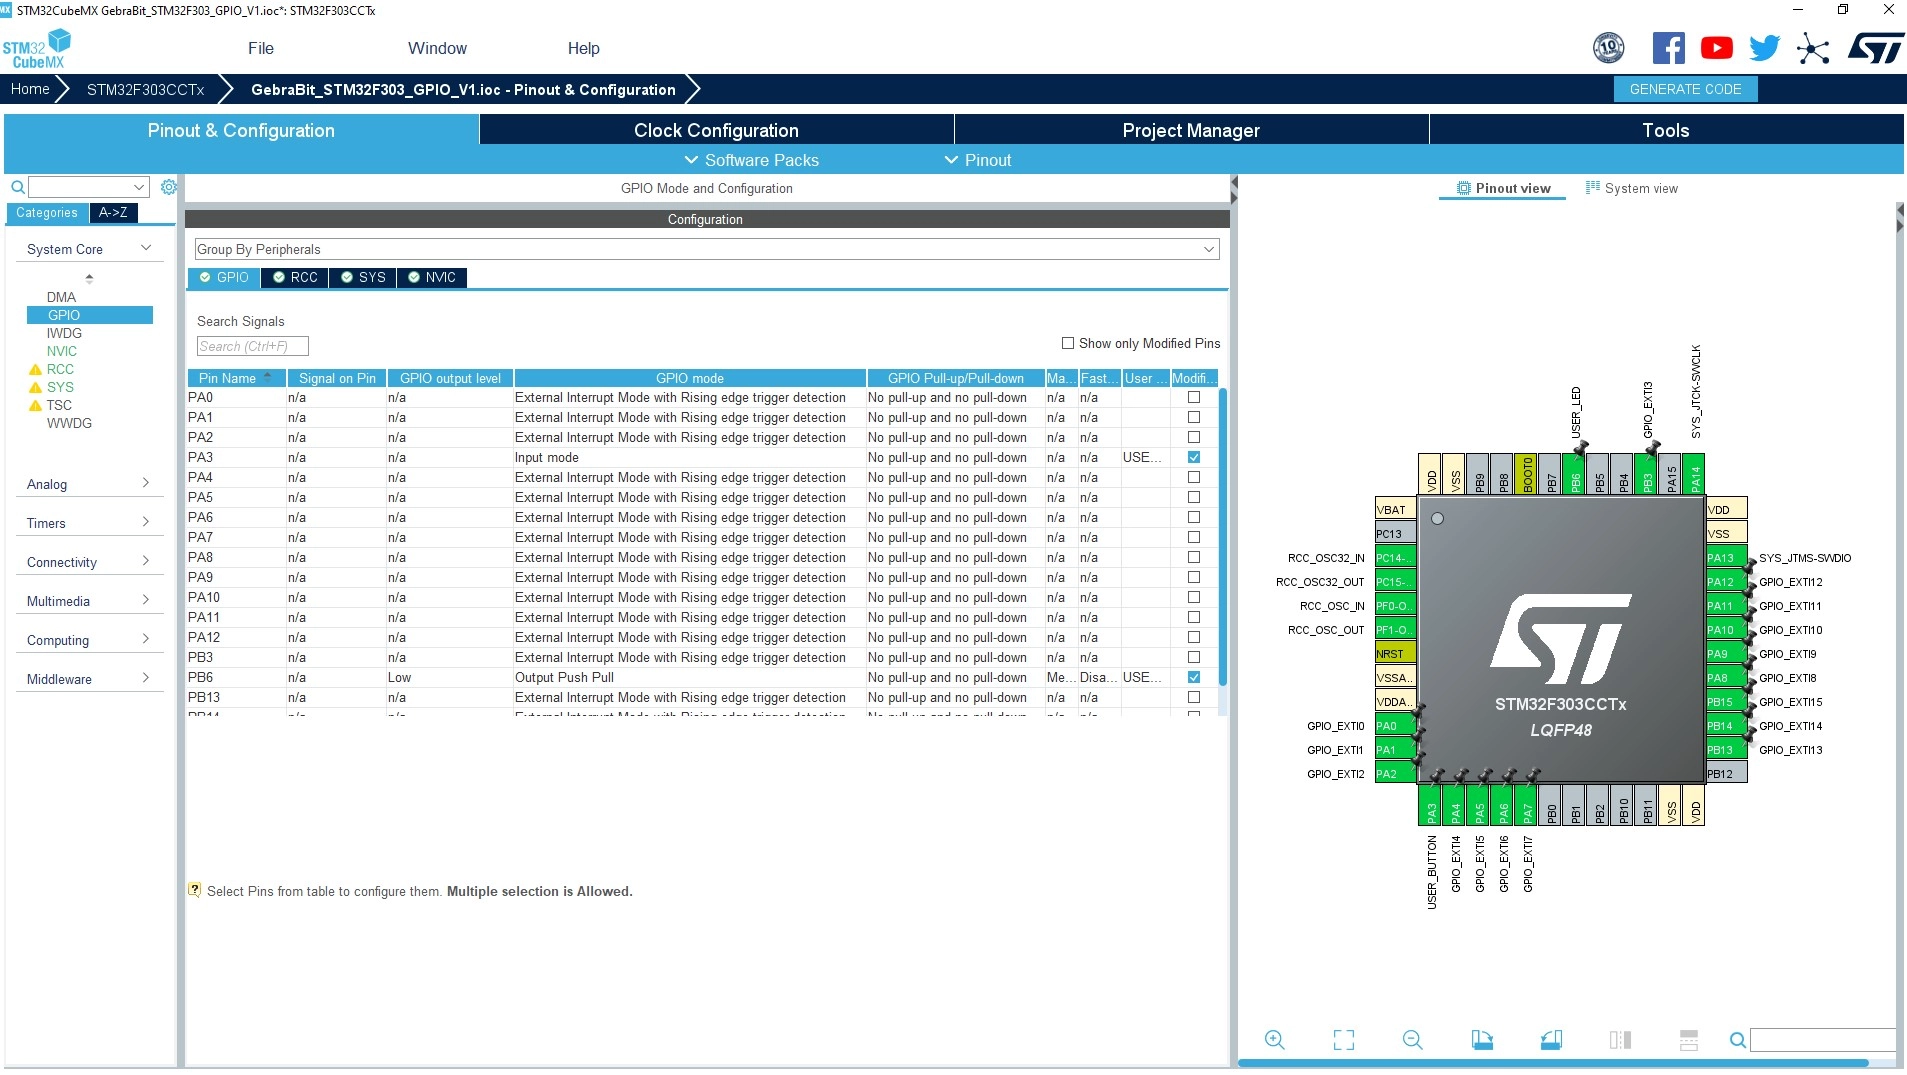Click the horizontal scrollbar under pinout view
The image size is (1907, 1075).
(x=1553, y=1063)
